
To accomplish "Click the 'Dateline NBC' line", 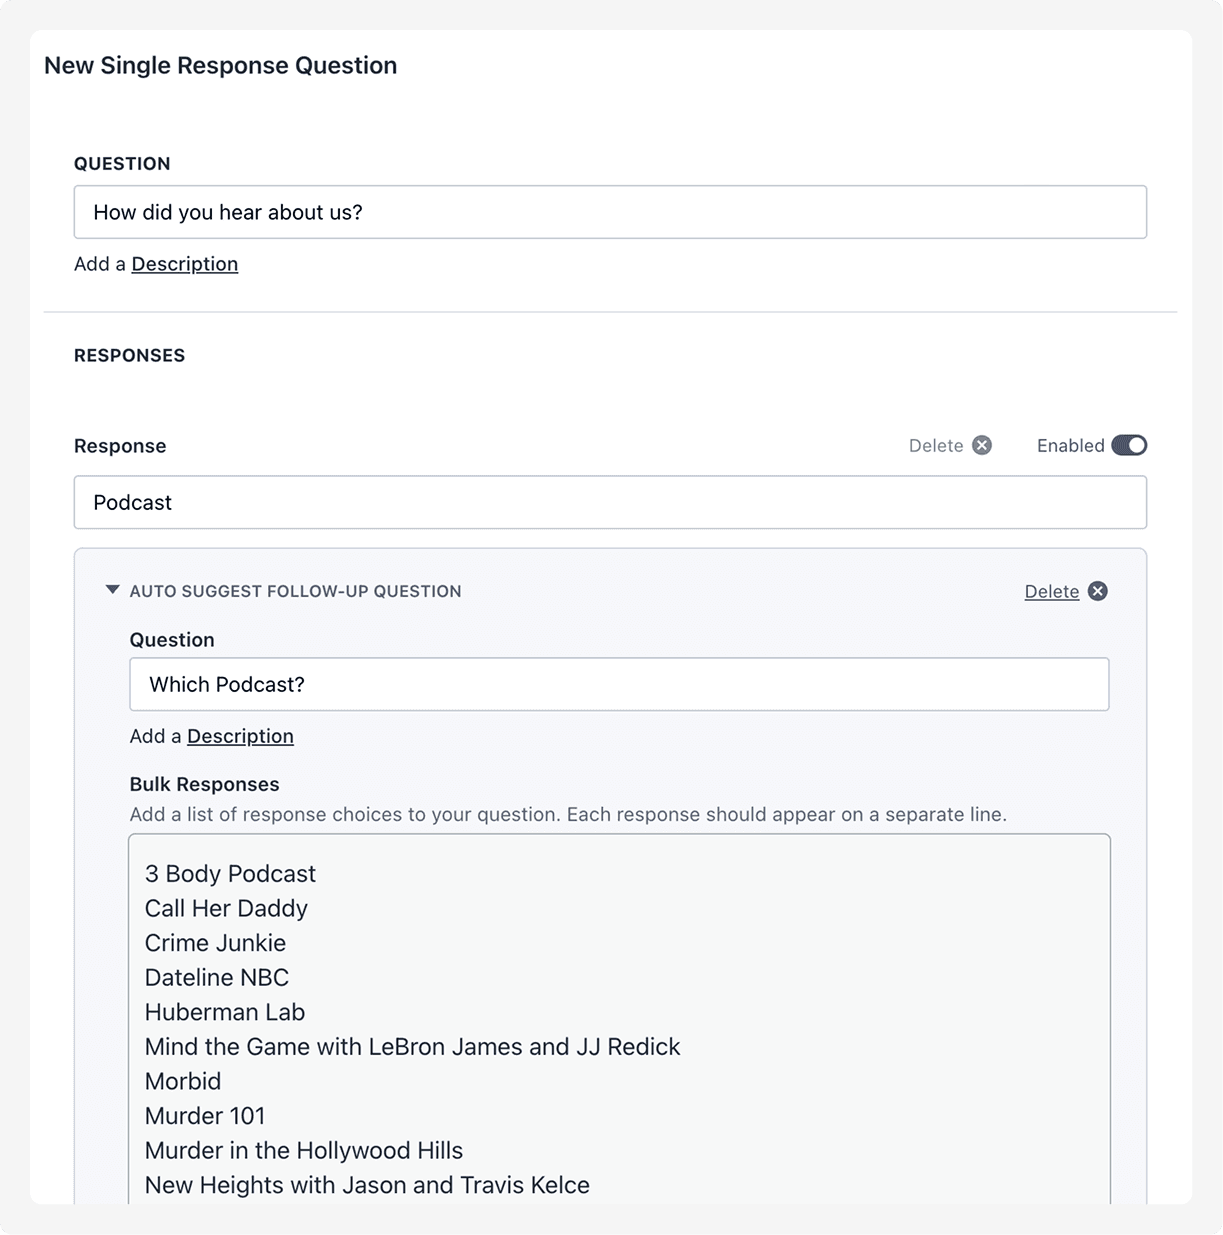I will click(217, 977).
